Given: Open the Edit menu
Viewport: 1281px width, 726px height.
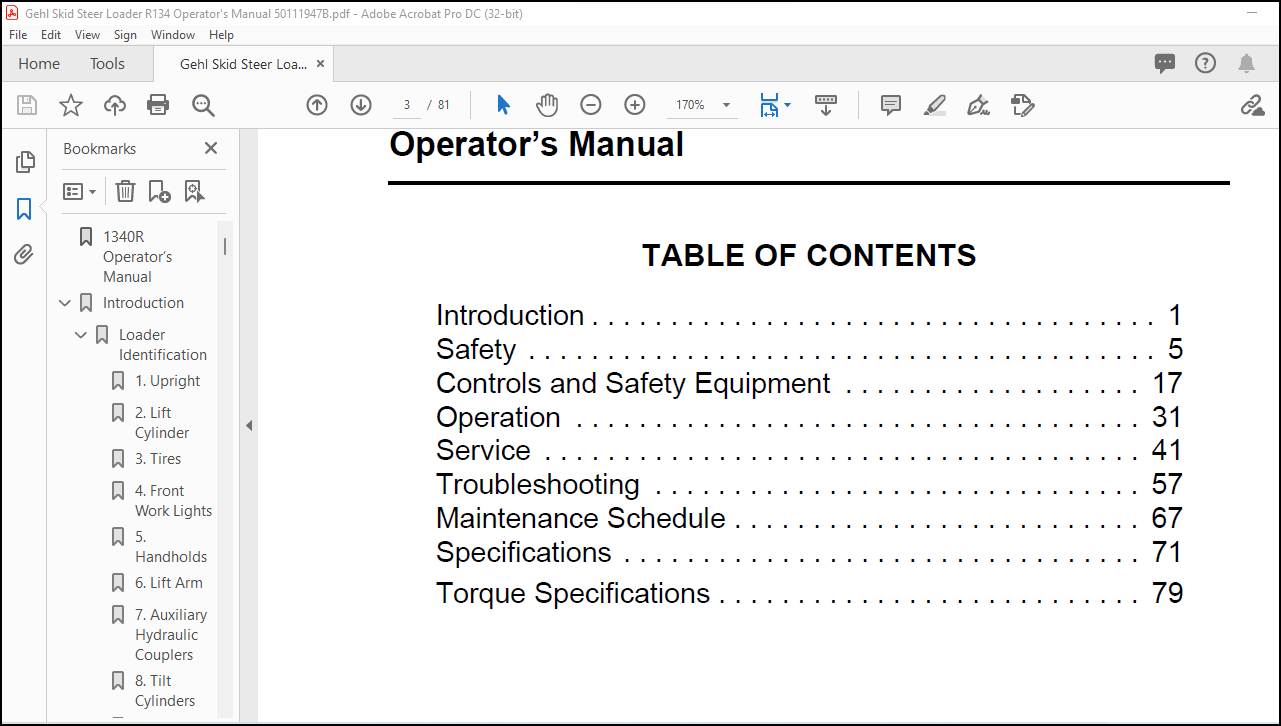Looking at the screenshot, I should (51, 34).
